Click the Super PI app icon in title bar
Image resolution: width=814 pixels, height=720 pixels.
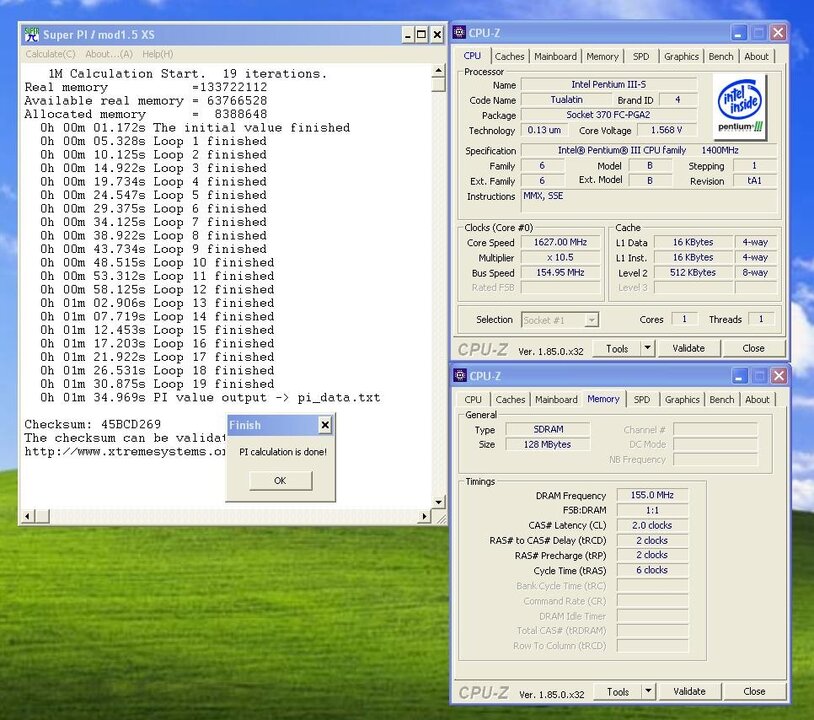coord(32,35)
